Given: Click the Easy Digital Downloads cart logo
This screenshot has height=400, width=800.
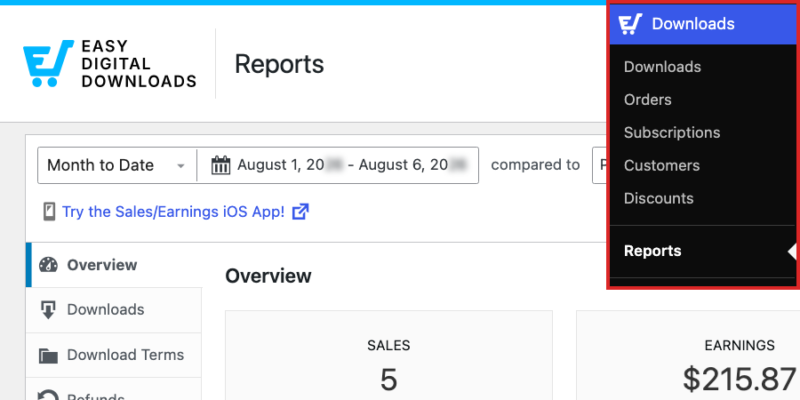Looking at the screenshot, I should click(x=48, y=63).
